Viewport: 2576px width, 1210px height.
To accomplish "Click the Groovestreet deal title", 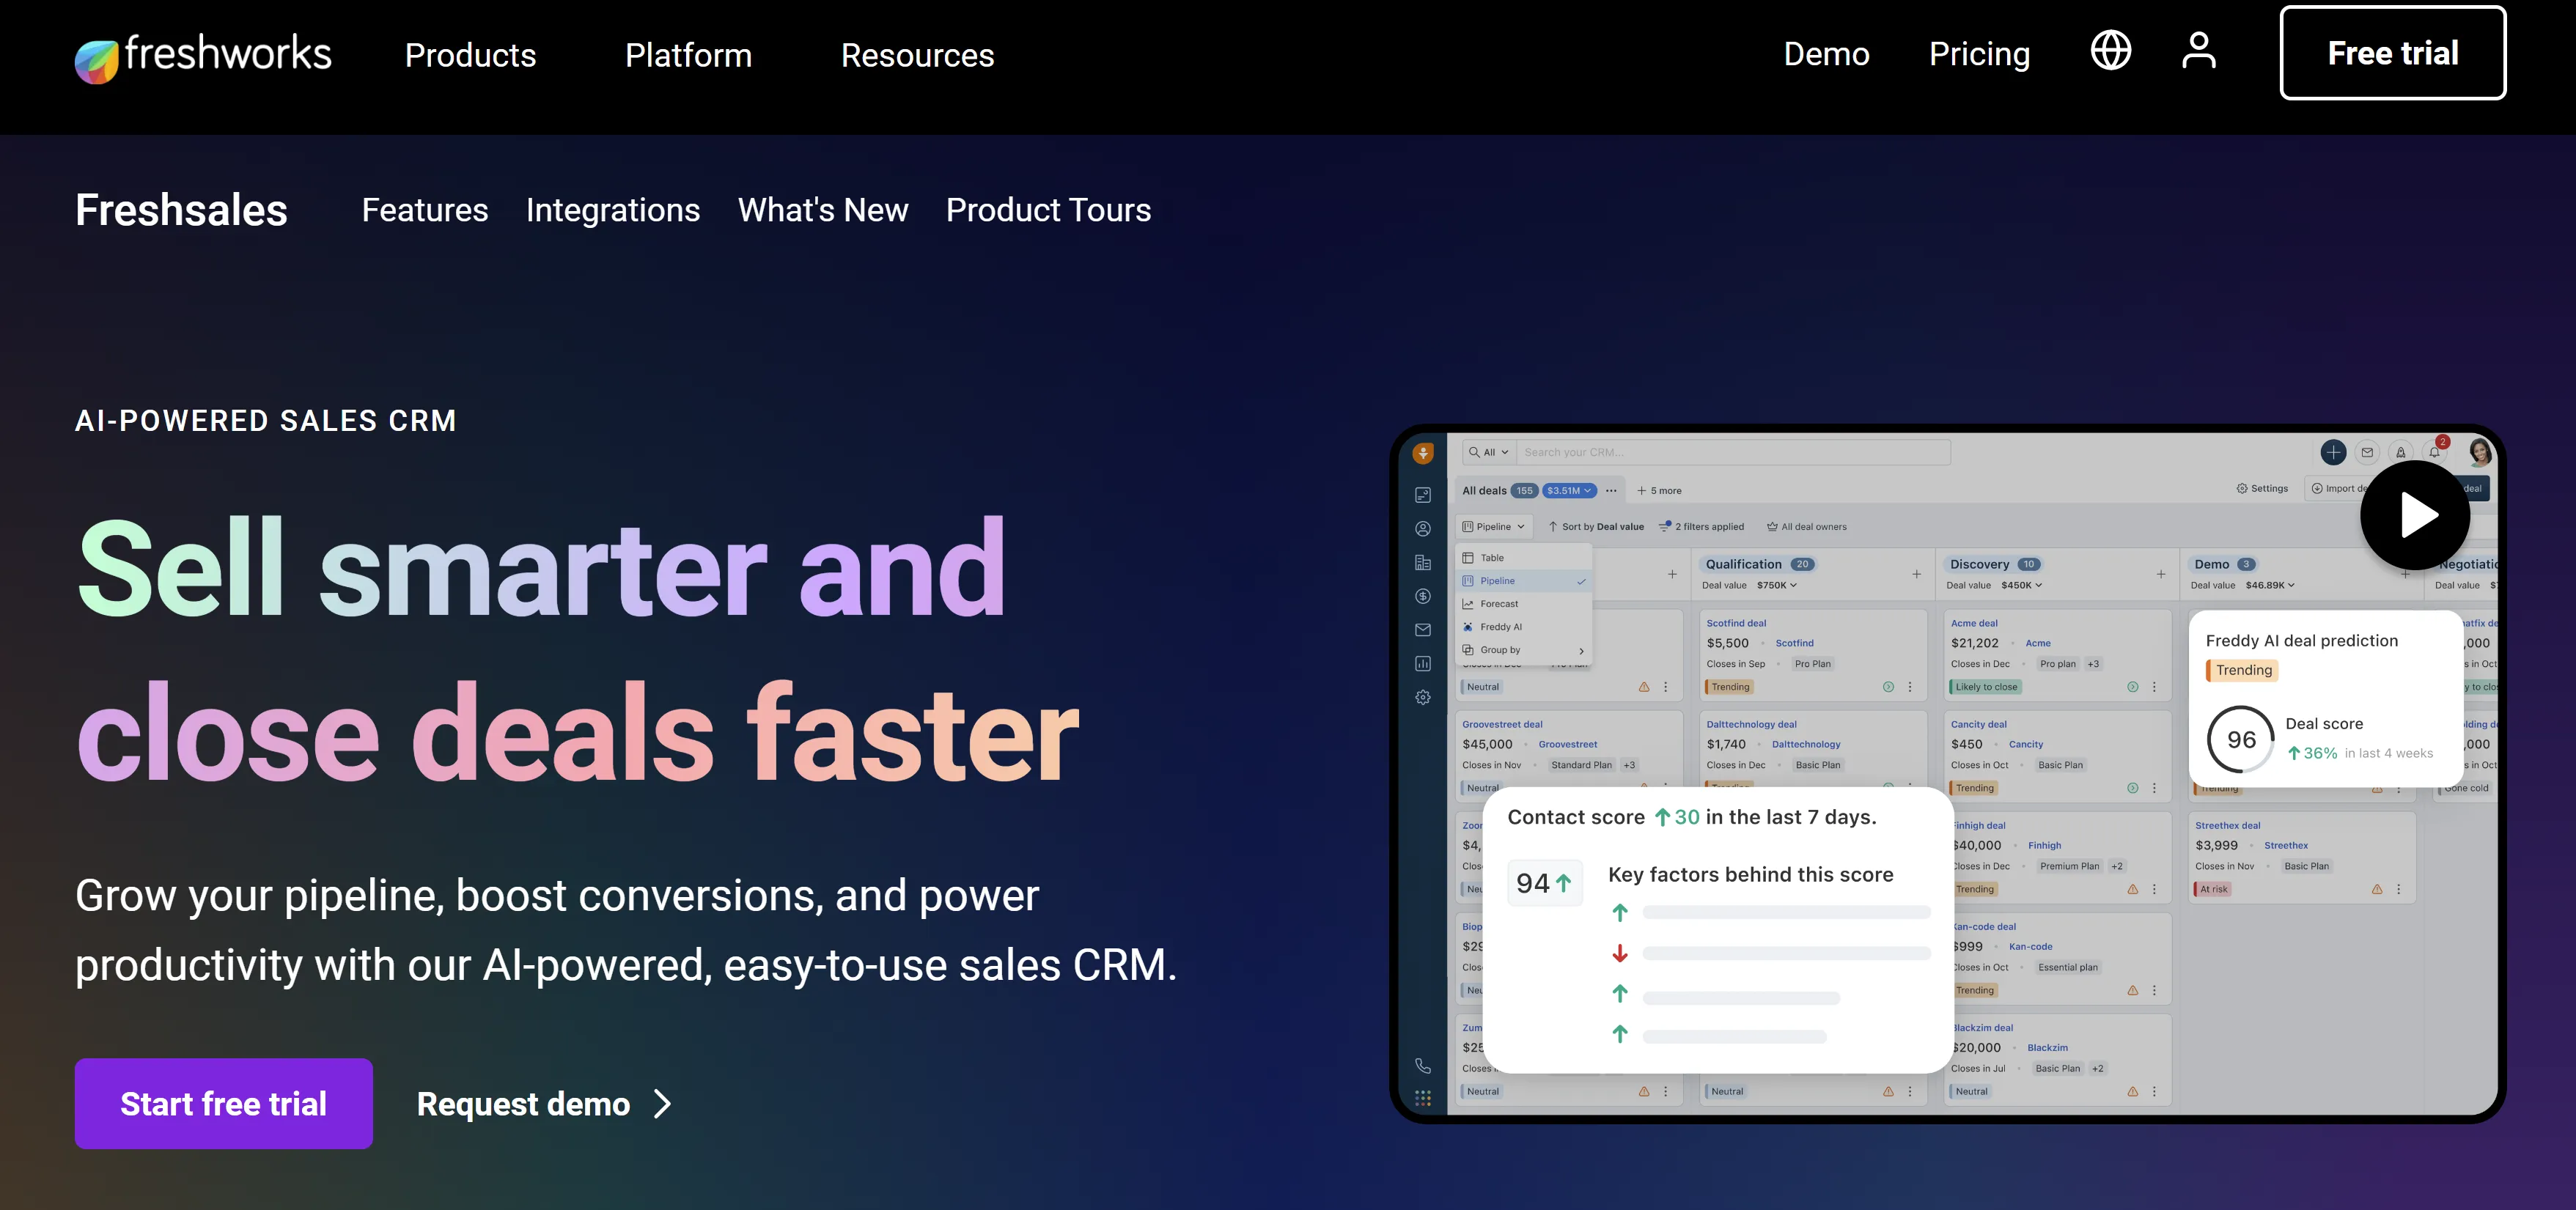I will [1502, 725].
